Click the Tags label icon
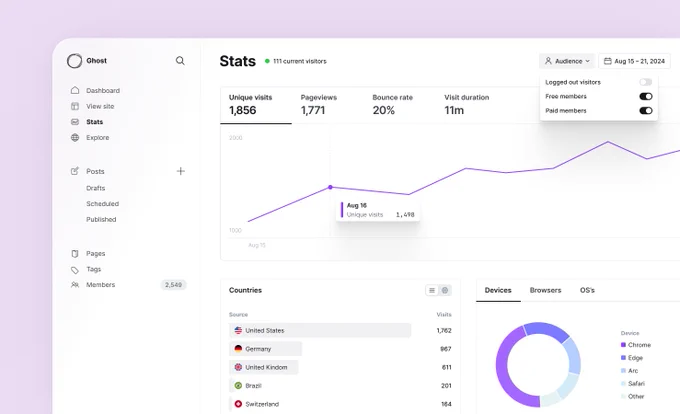 coord(75,270)
